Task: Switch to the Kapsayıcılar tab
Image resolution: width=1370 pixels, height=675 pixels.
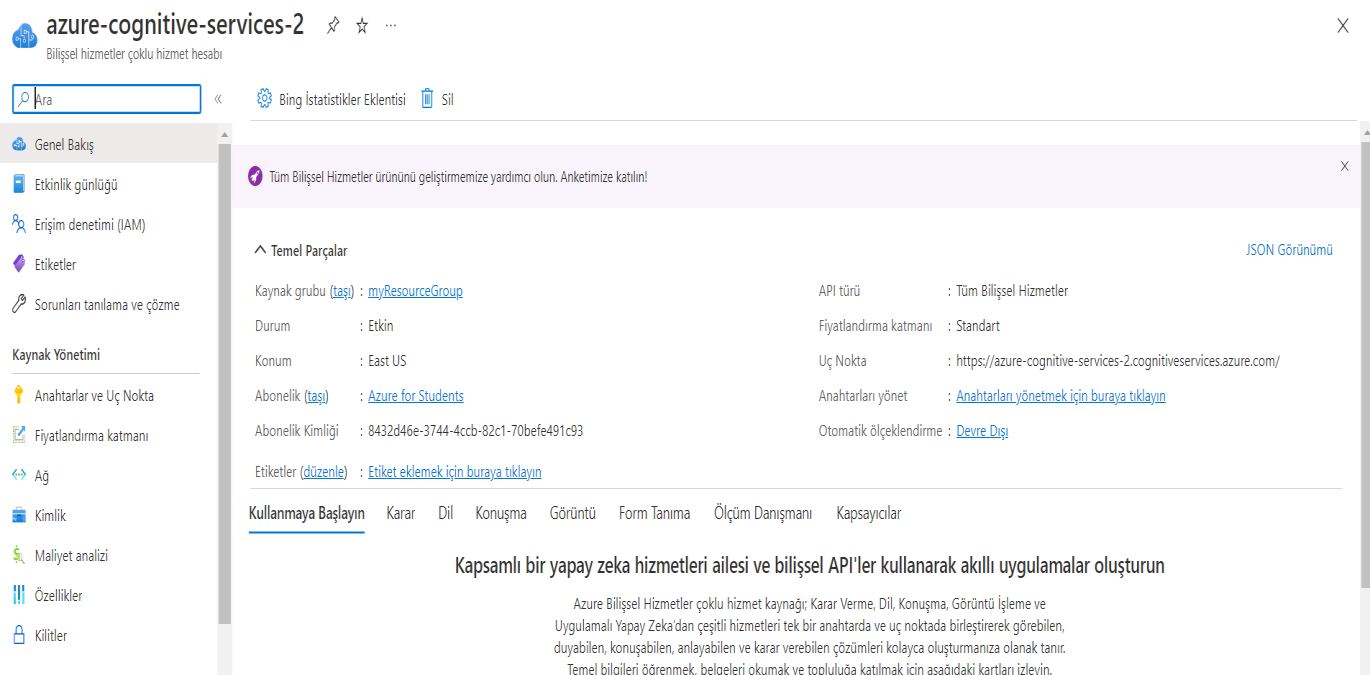Action: 869,513
